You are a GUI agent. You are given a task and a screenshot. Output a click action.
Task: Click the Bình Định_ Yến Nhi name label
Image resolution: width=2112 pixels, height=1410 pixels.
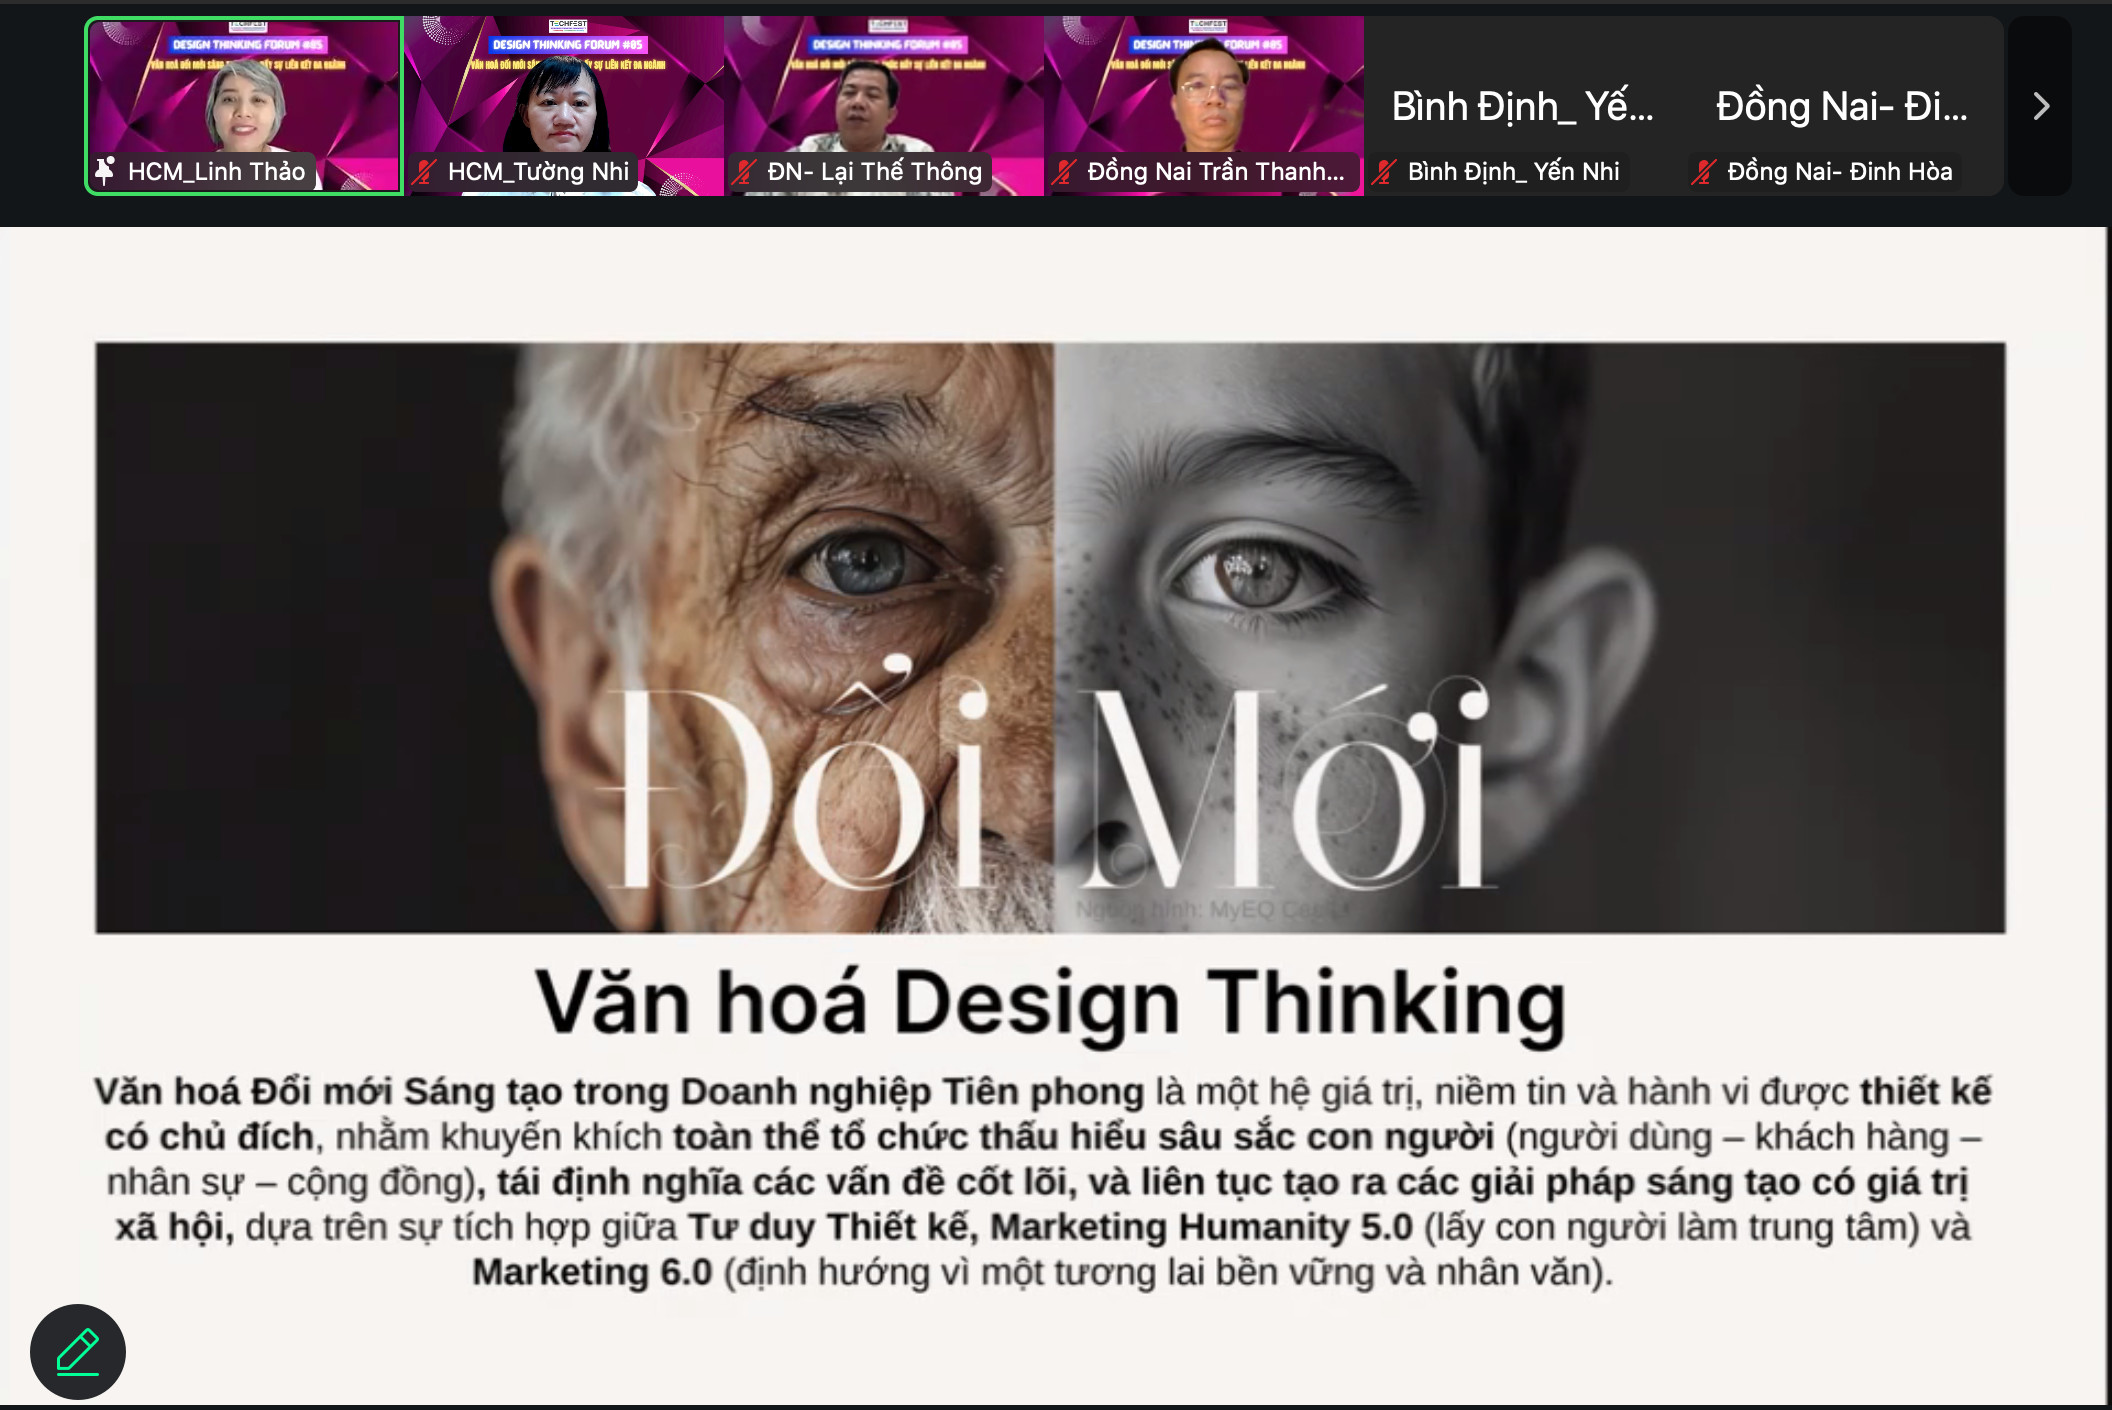[x=1514, y=172]
